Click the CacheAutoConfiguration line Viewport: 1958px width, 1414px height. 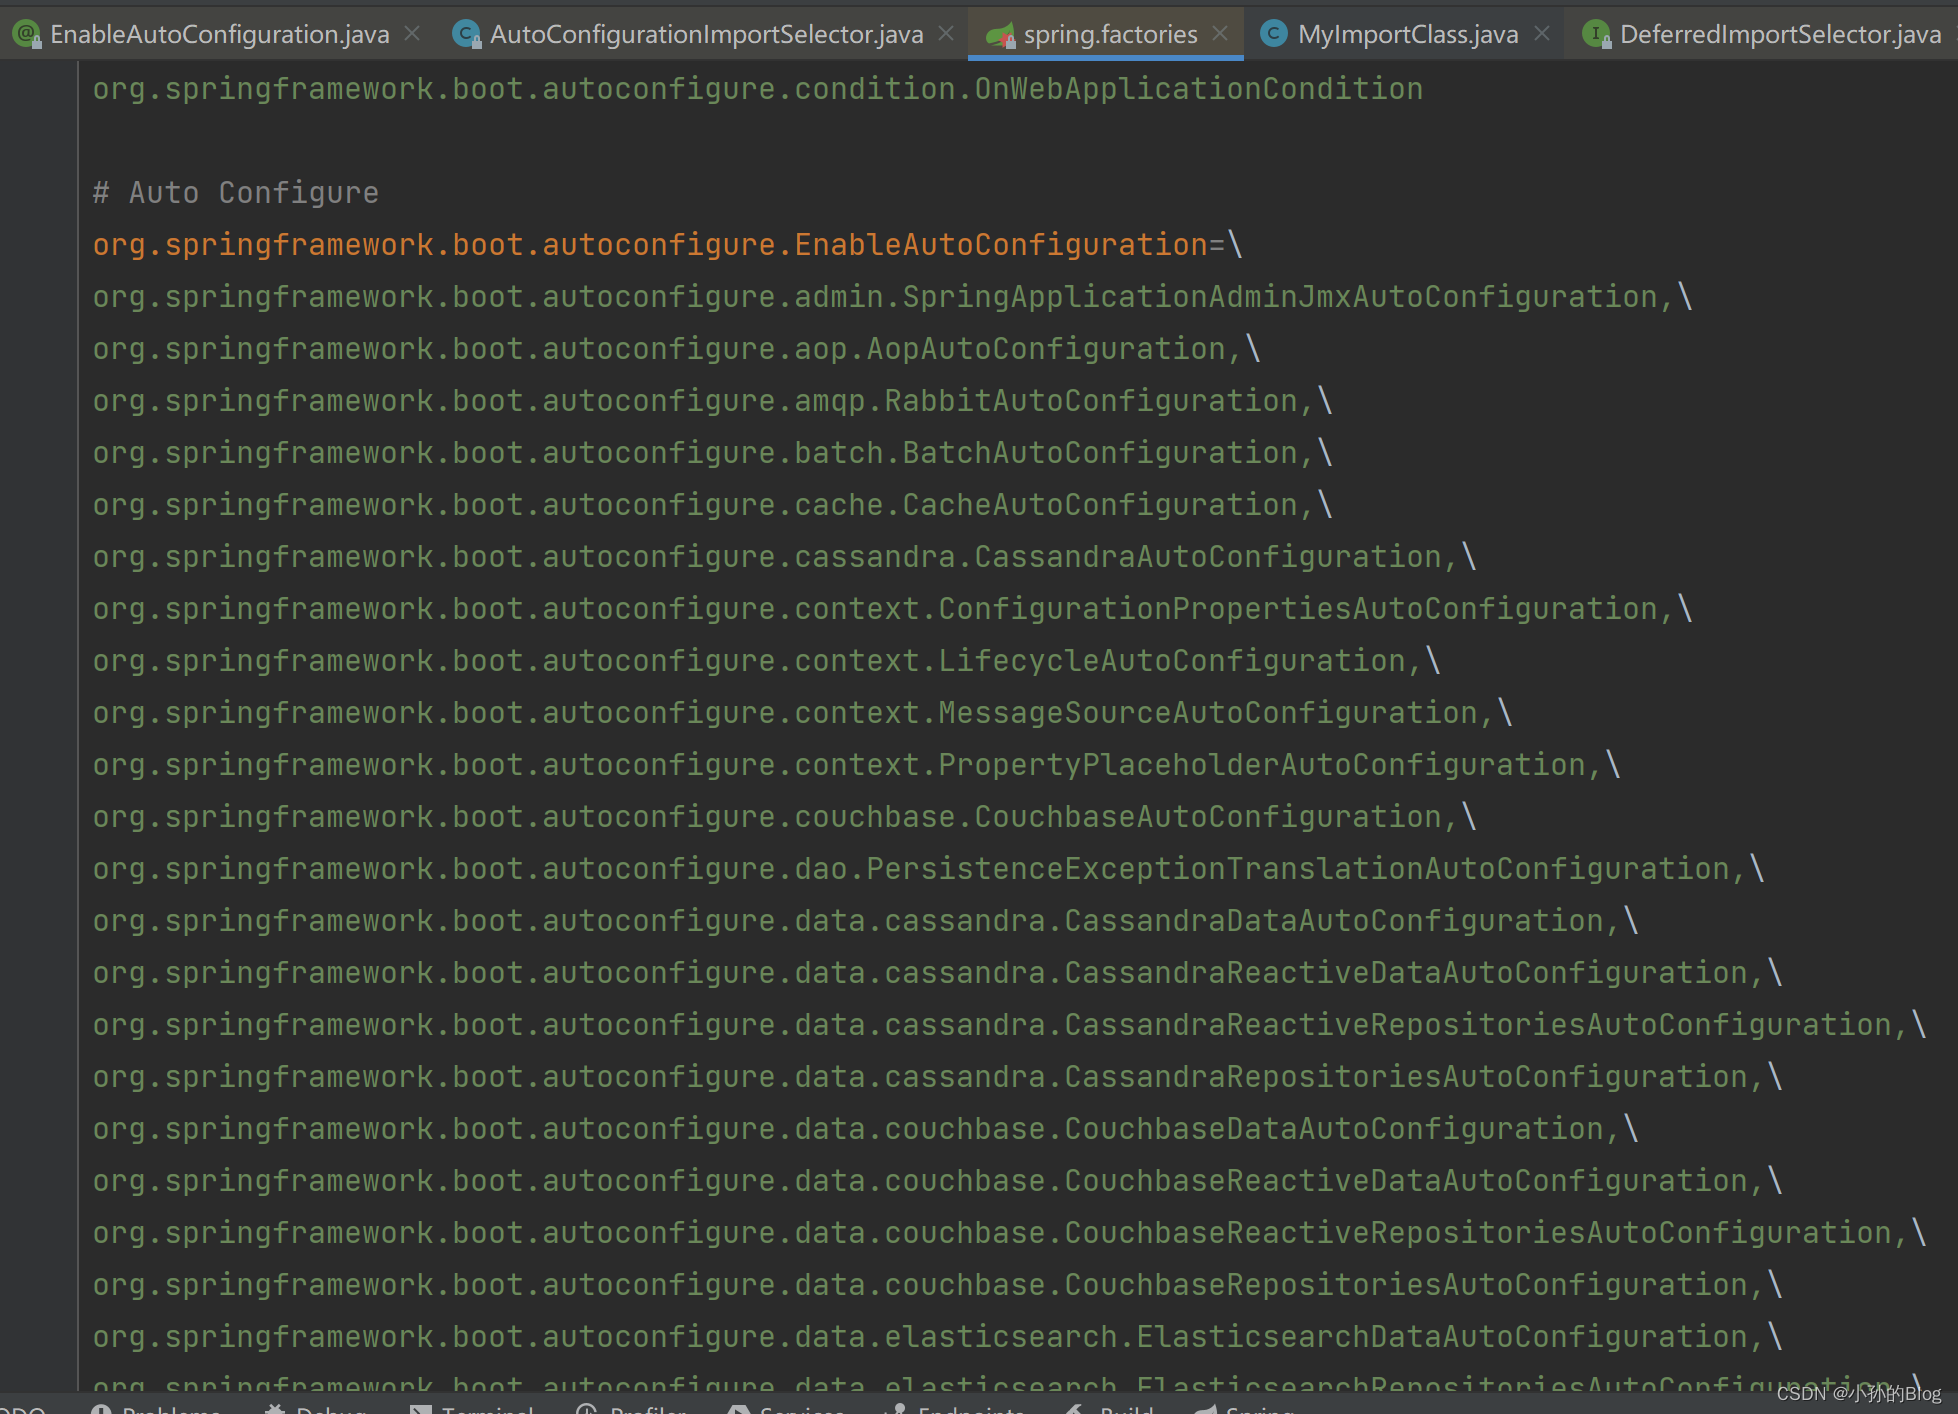tap(713, 505)
